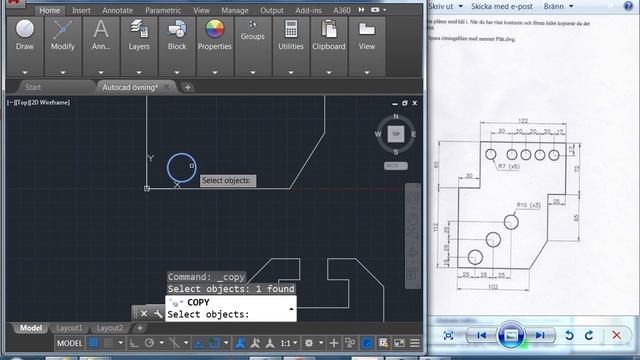The height and width of the screenshot is (360, 640).
Task: Click the S compass direction on the ViewCube
Action: (396, 152)
